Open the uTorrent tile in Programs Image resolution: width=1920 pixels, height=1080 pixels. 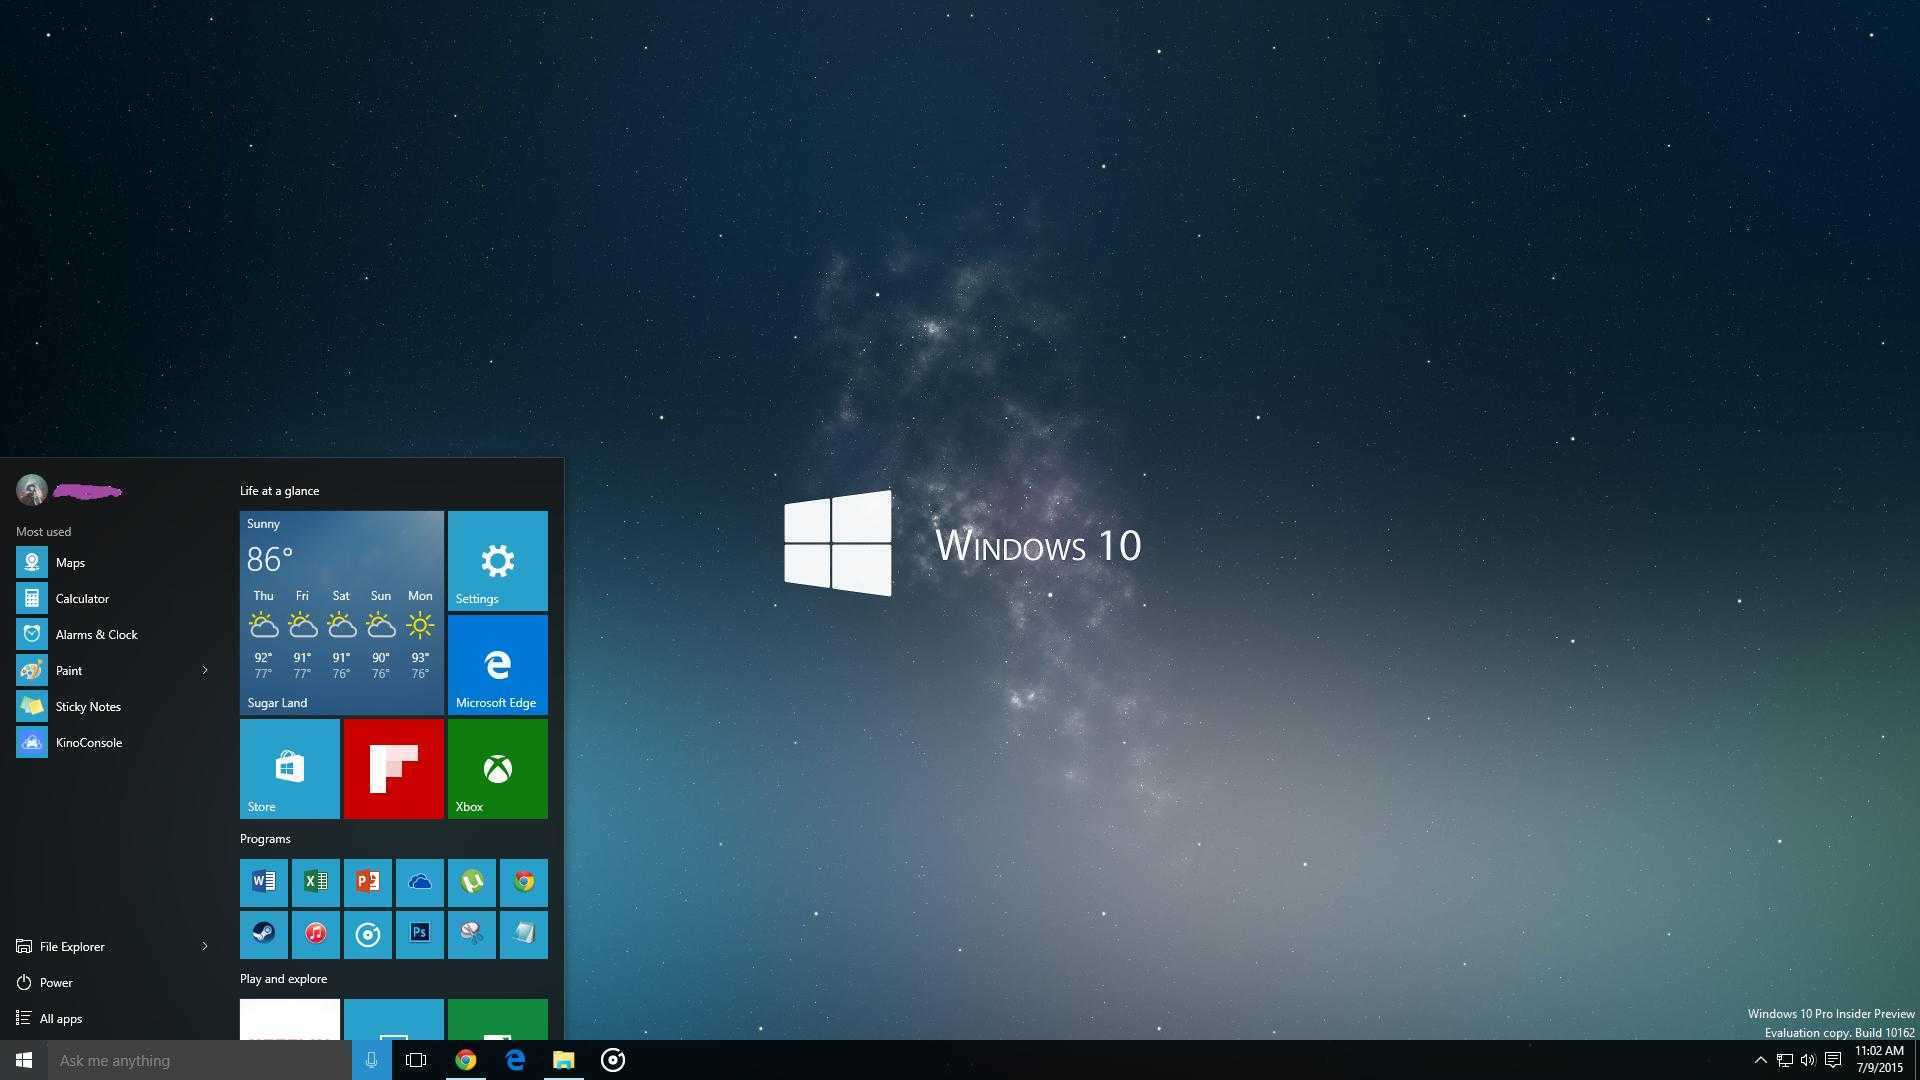472,882
